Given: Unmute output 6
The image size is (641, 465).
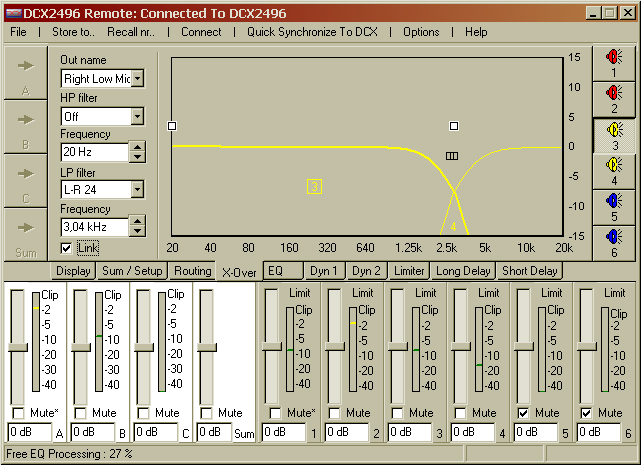Looking at the screenshot, I should [586, 413].
